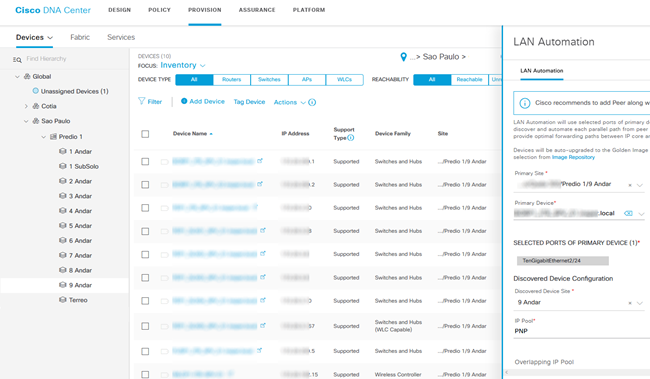Toggle the select-all devices checkbox
Viewport: 650px width, 379px height.
point(145,134)
